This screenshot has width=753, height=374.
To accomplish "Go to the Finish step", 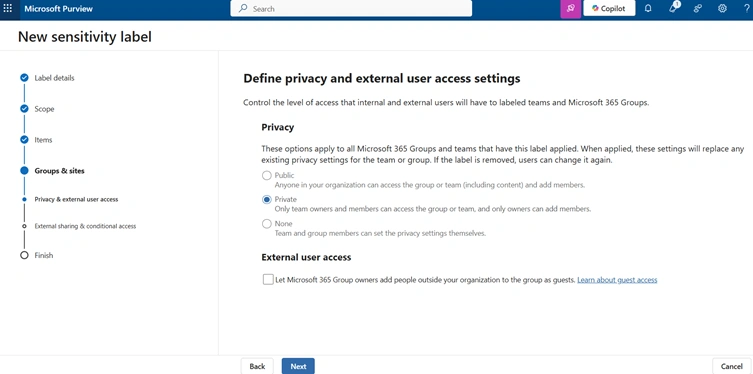I will point(44,255).
